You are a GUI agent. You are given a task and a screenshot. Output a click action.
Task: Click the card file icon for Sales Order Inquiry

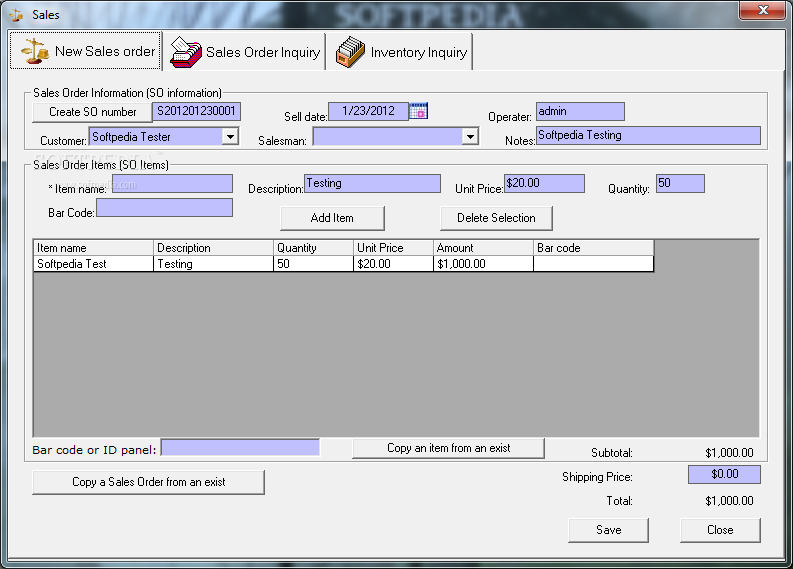click(186, 52)
